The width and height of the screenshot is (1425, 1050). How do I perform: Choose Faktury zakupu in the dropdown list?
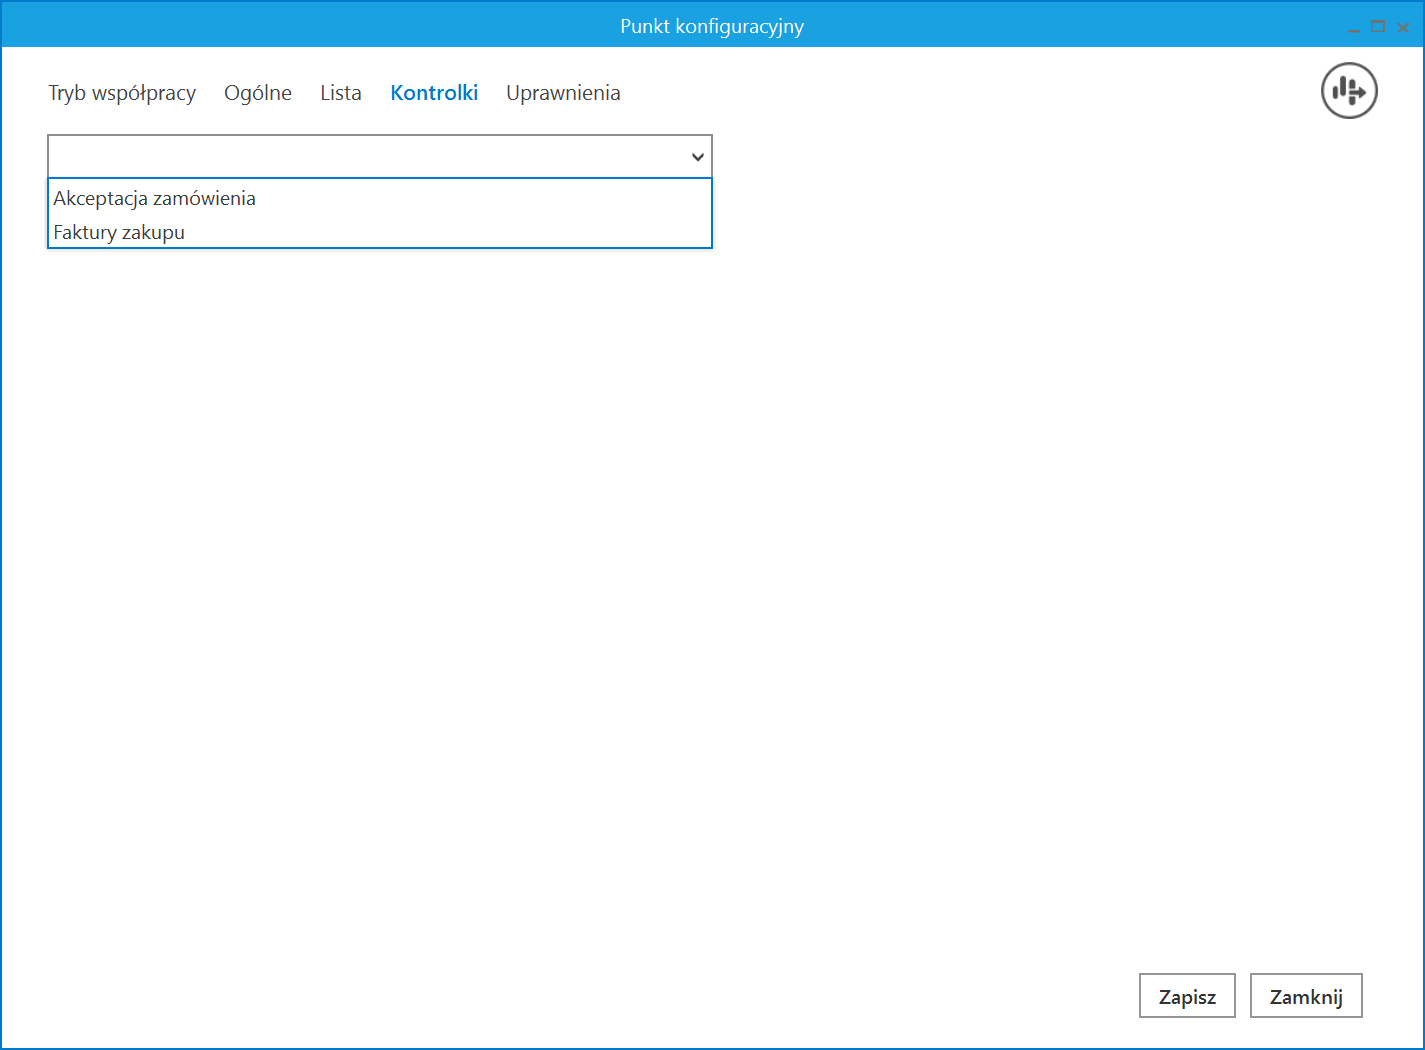[x=119, y=232]
